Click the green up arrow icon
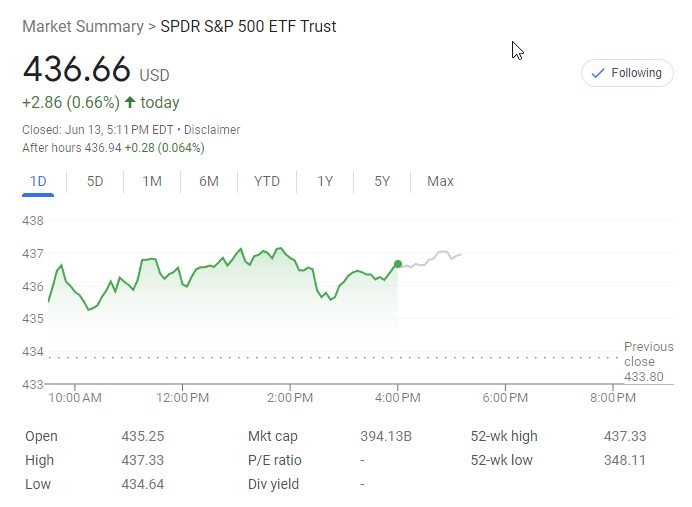This screenshot has height=507, width=692. click(x=130, y=103)
